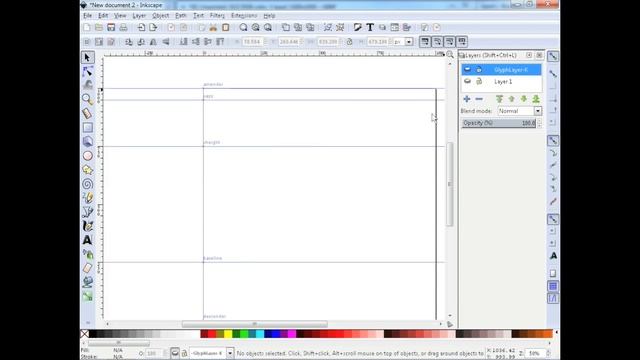The height and width of the screenshot is (360, 640).
Task: Select the Node edit tool
Action: (x=87, y=71)
